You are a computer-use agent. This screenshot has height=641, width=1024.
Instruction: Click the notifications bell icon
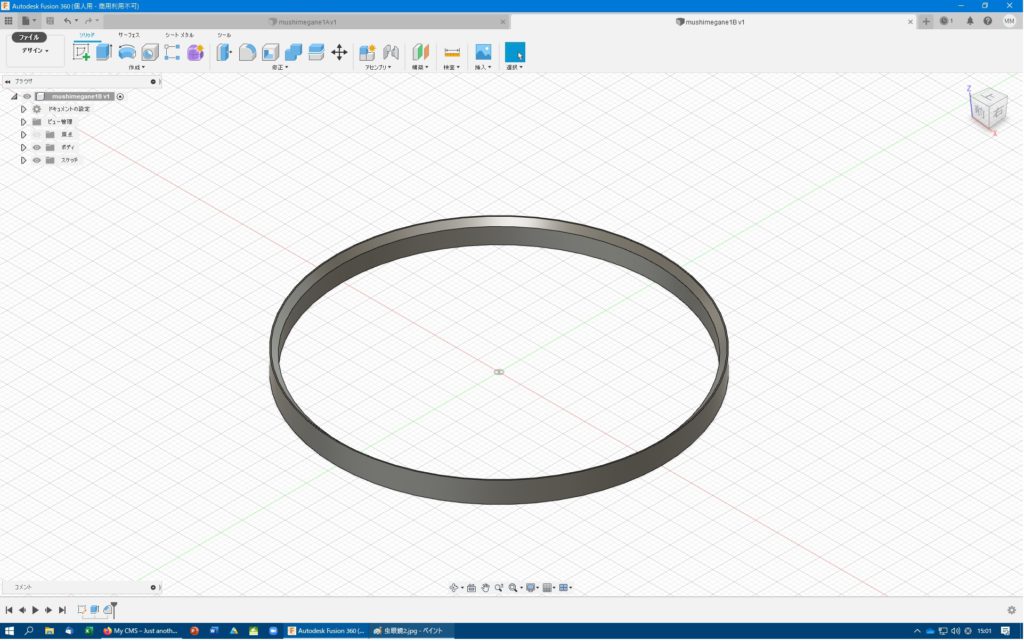coord(970,21)
